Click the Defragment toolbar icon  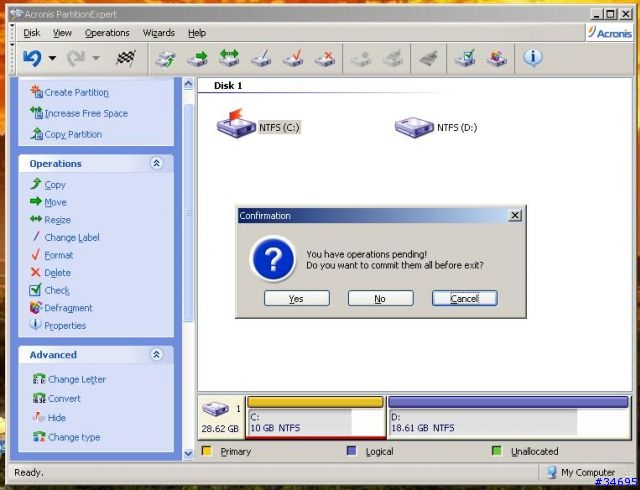coord(497,58)
